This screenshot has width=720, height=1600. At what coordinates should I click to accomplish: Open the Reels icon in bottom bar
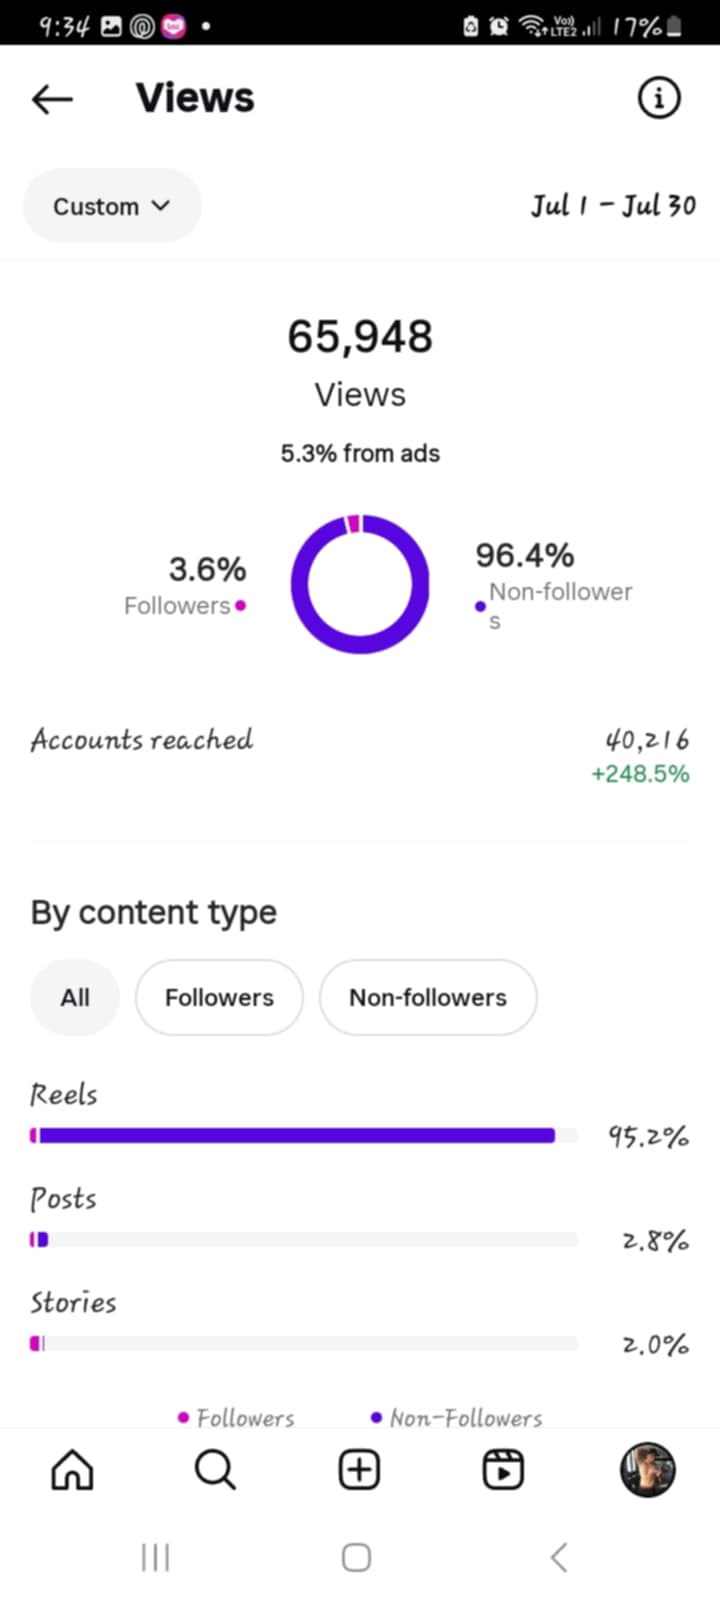[x=503, y=1470]
